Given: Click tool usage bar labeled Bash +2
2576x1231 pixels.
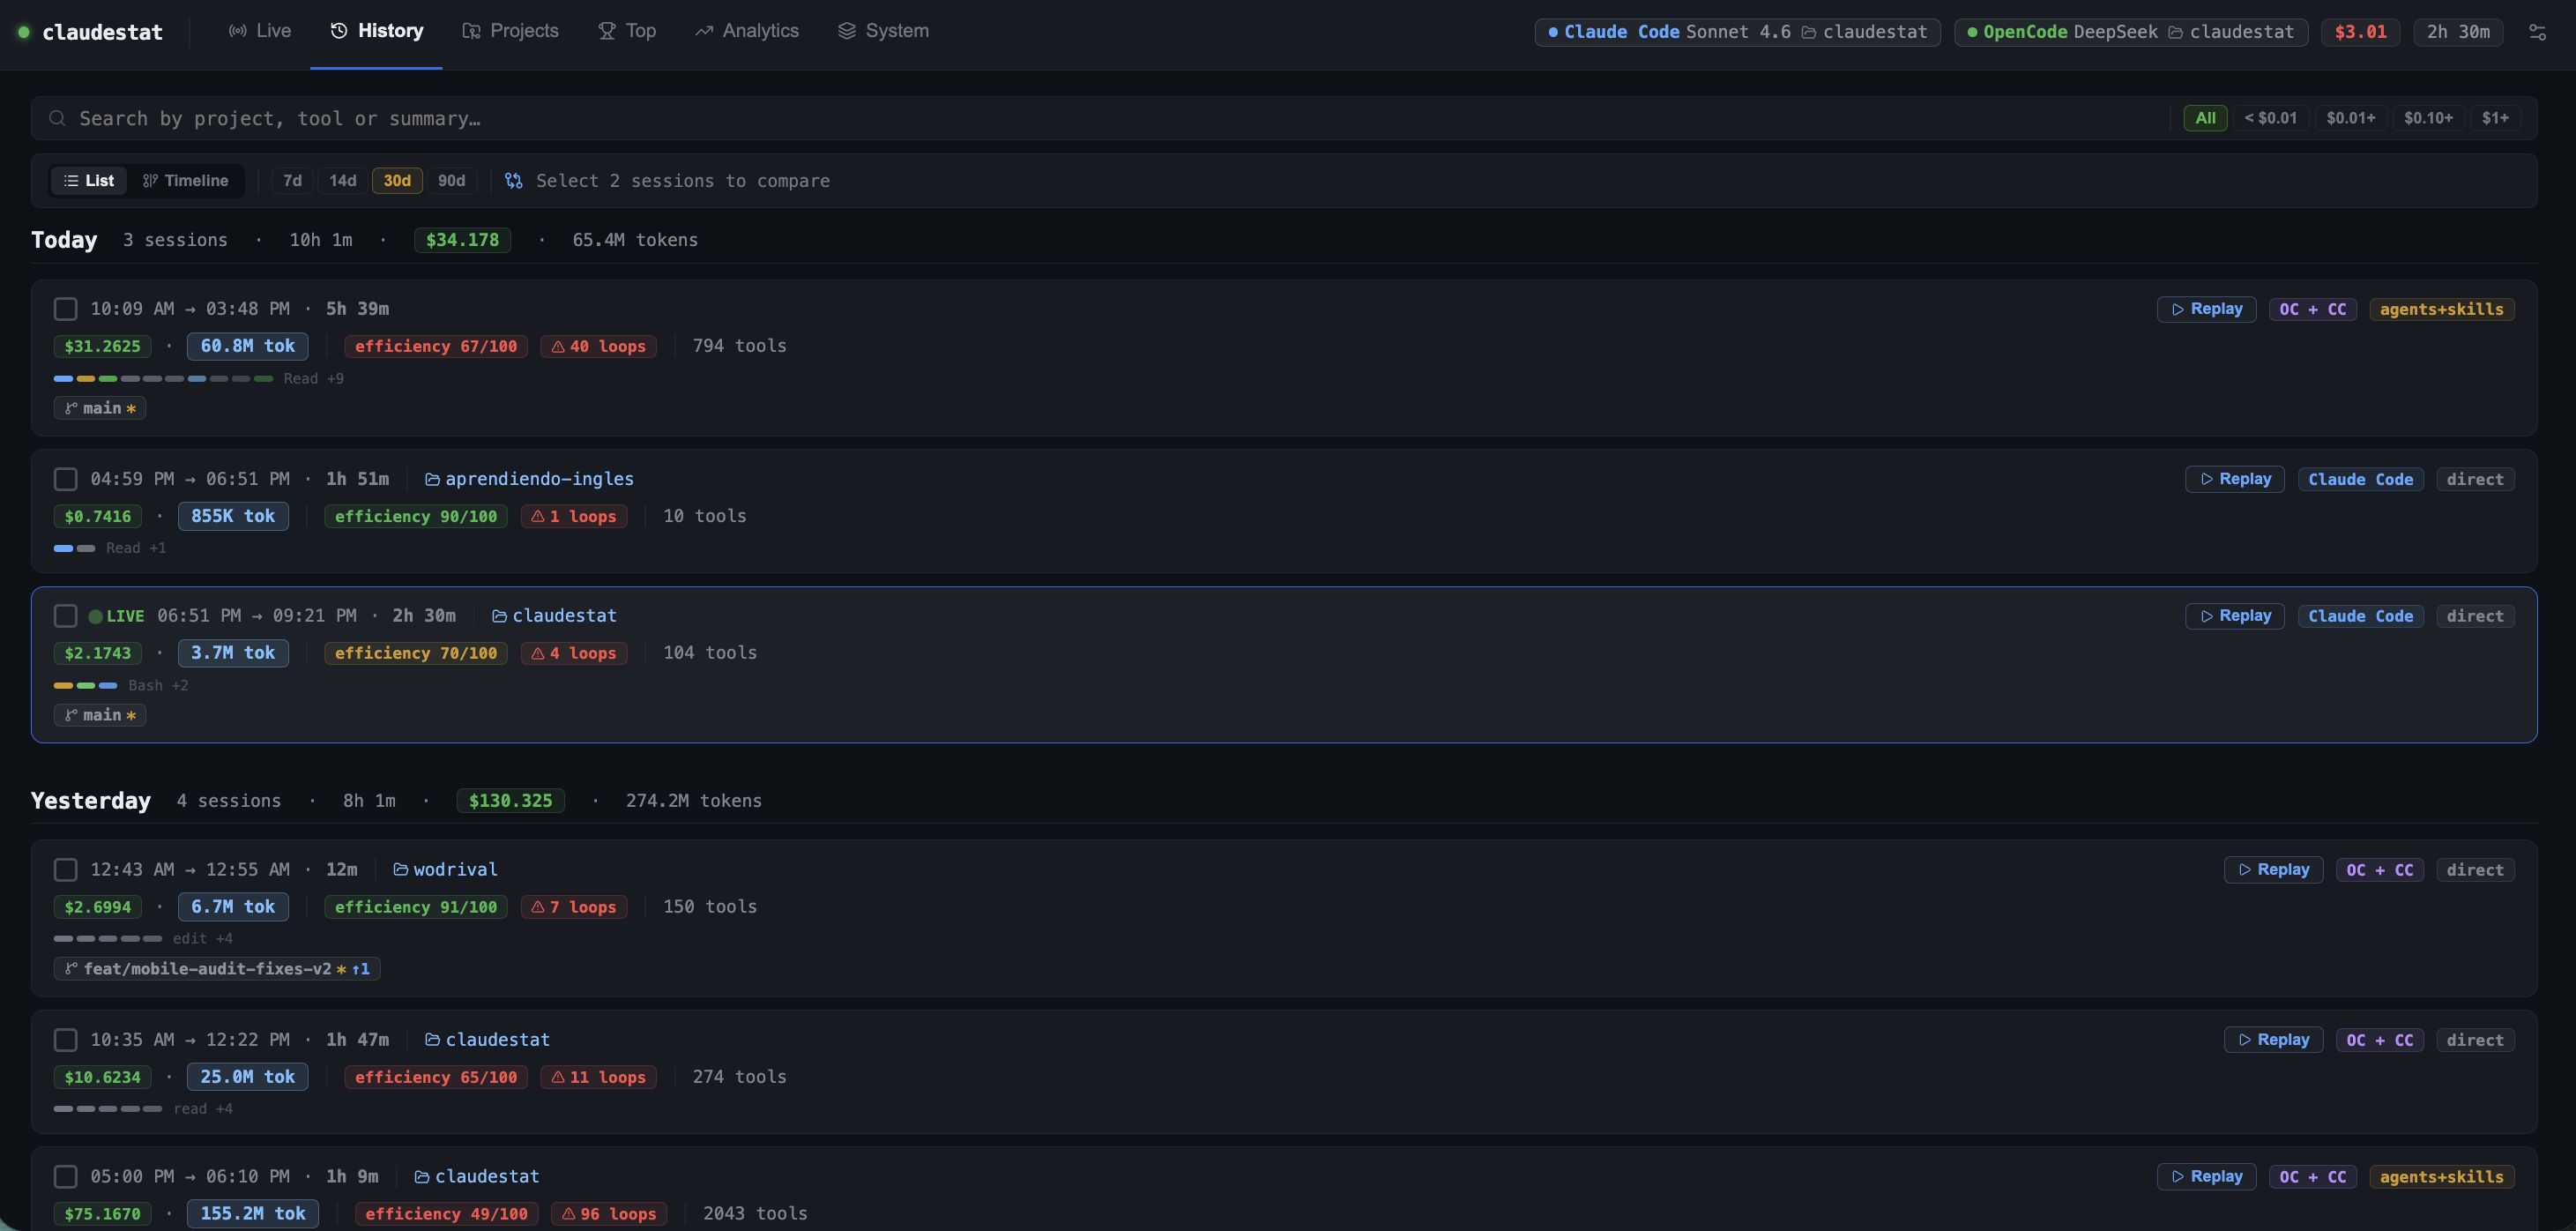Looking at the screenshot, I should tap(85, 686).
